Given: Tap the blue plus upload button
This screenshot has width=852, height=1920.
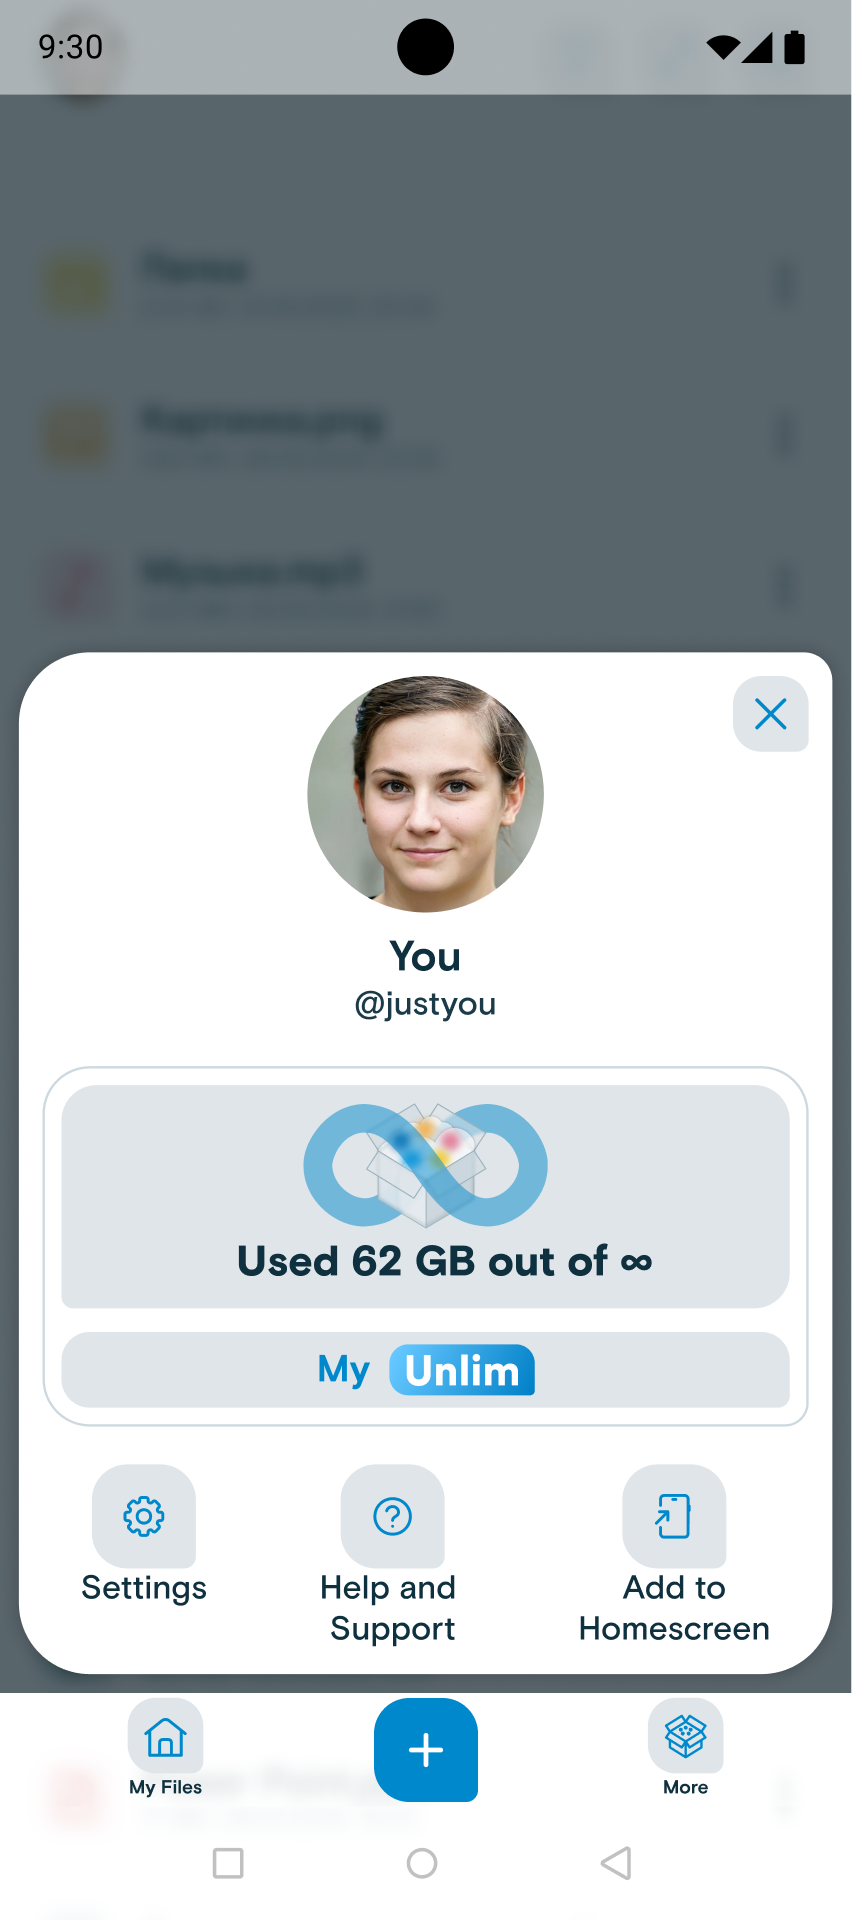Looking at the screenshot, I should pos(426,1750).
